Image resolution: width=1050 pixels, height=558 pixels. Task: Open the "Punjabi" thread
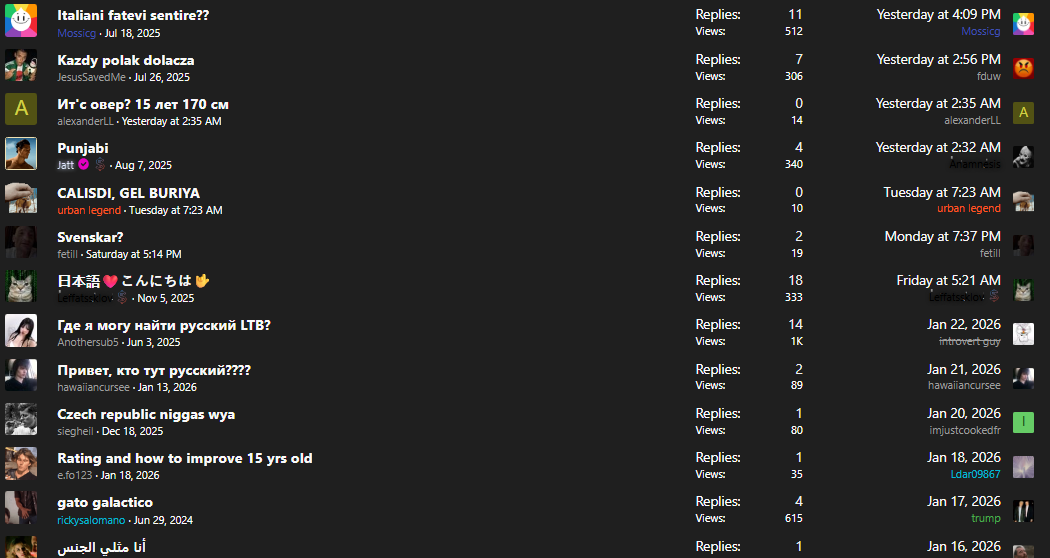[83, 148]
